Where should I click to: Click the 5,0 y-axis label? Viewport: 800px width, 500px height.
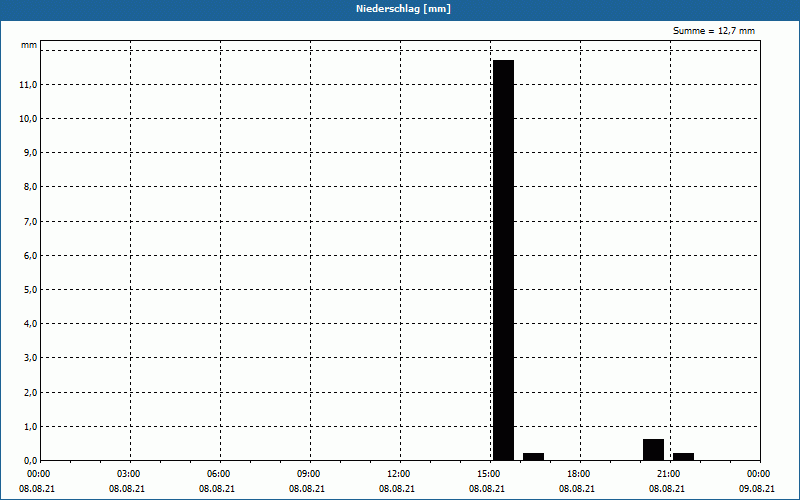coord(30,290)
